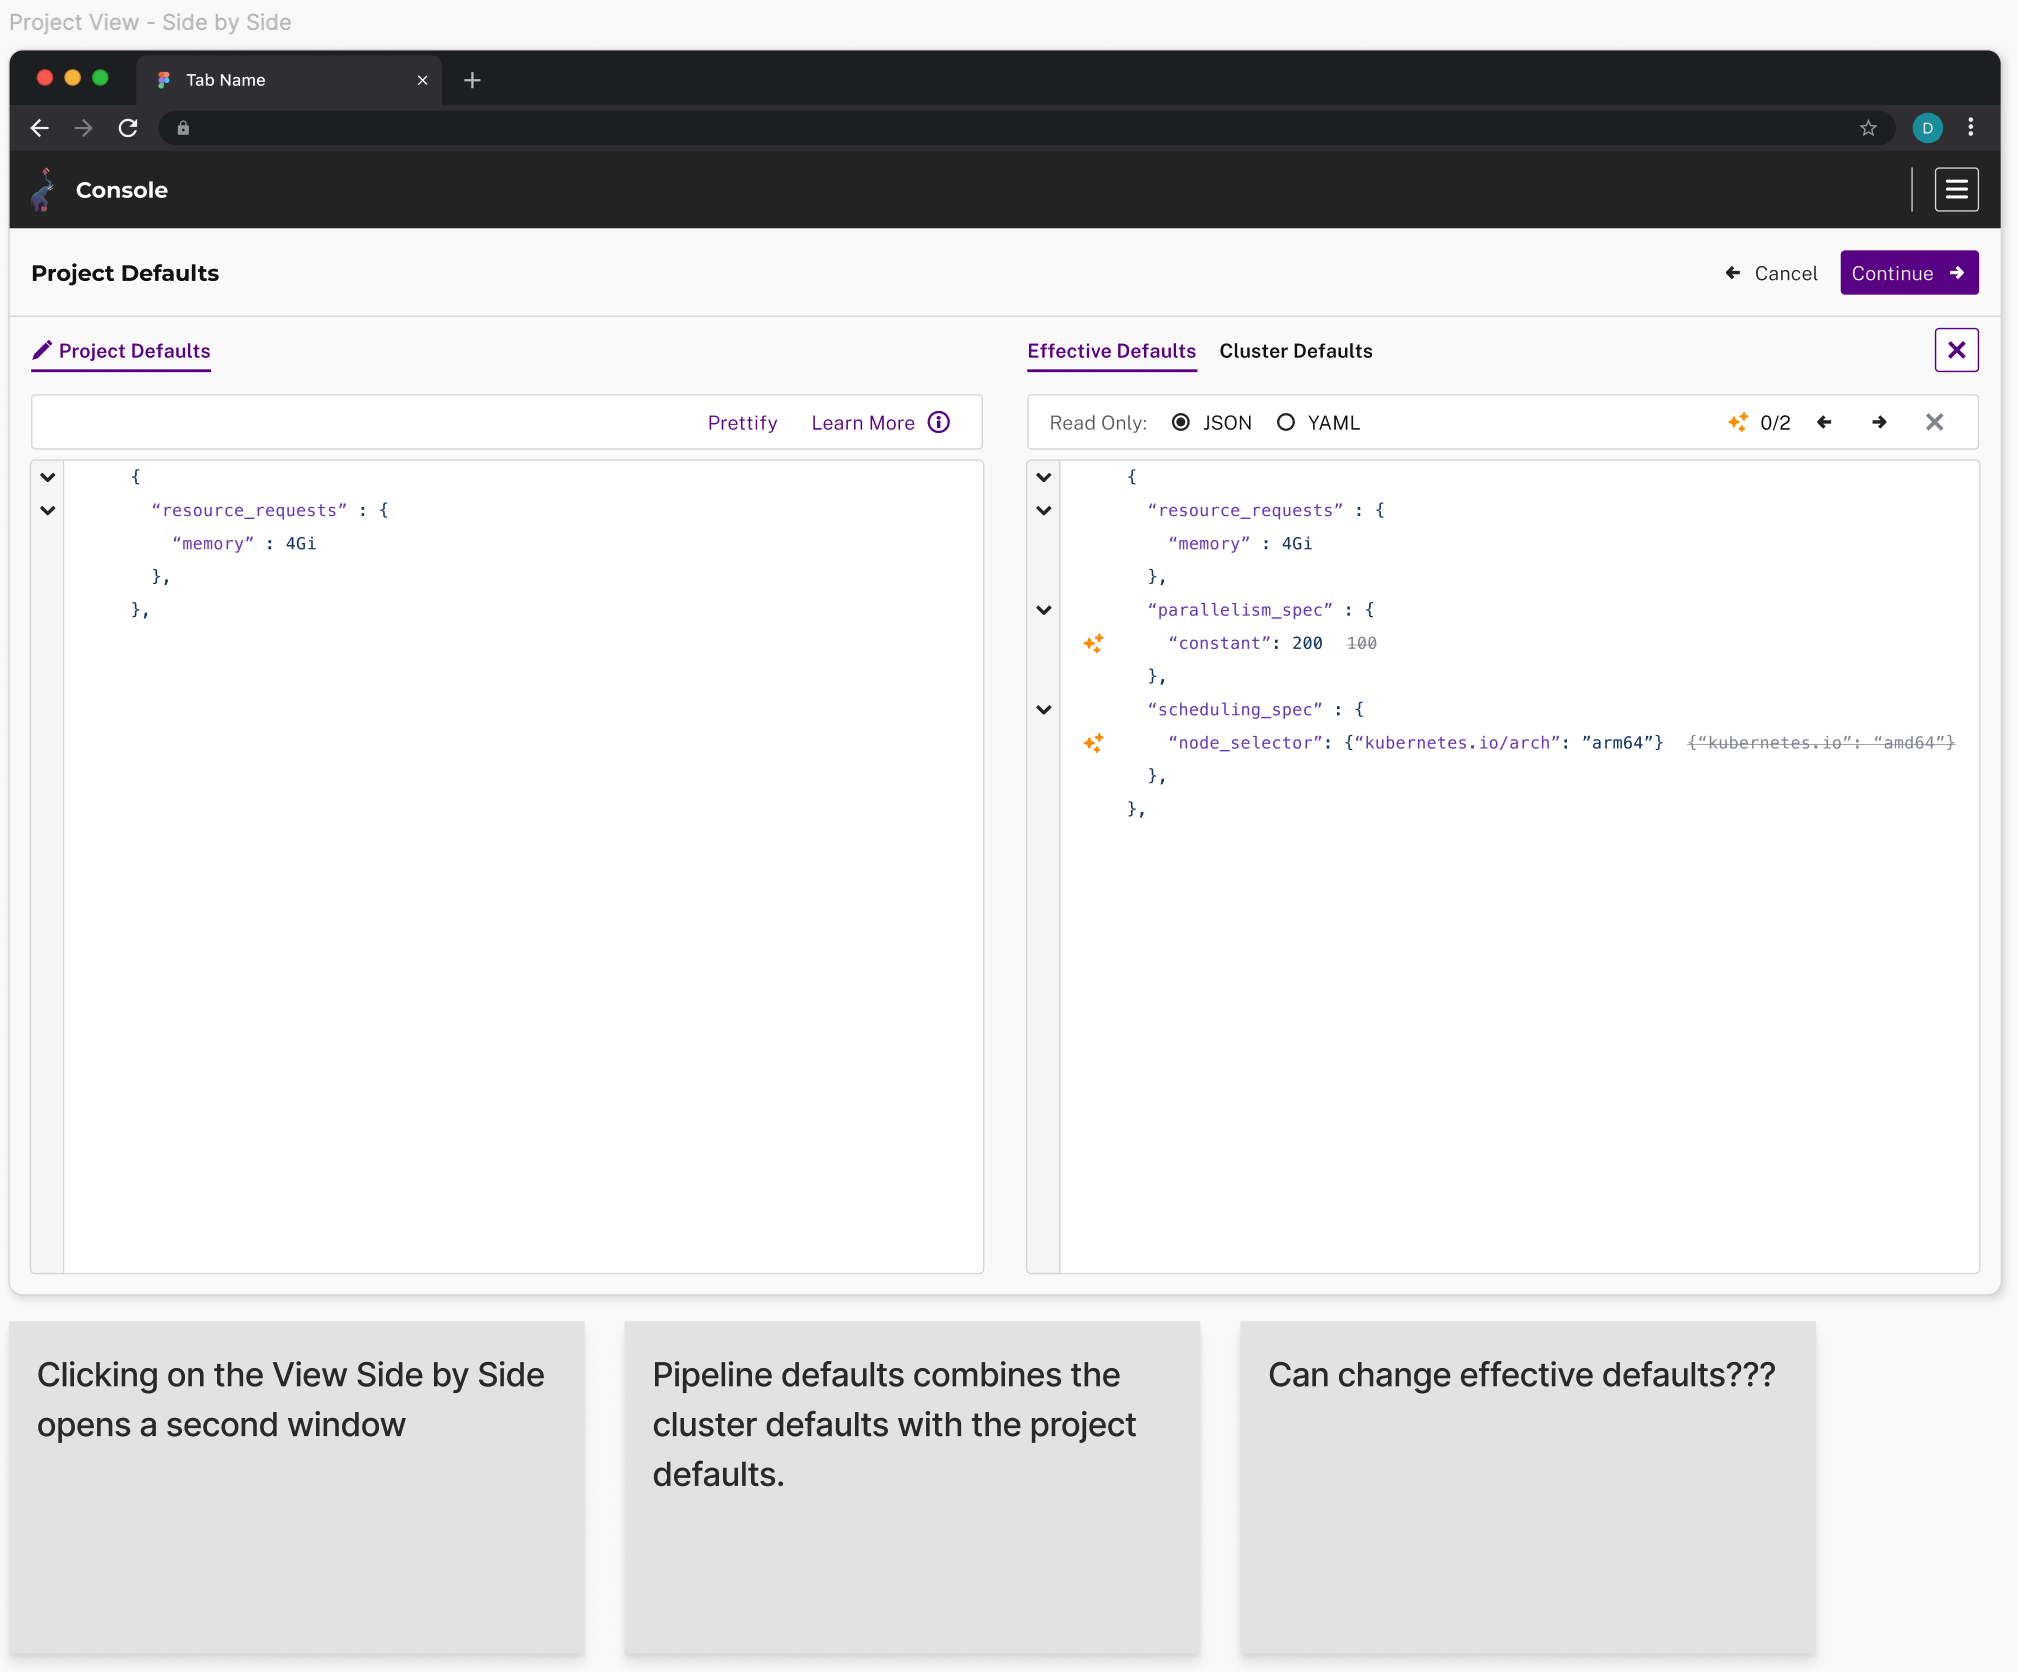Select the YAML radio button
This screenshot has width=2018, height=1672.
pos(1286,422)
